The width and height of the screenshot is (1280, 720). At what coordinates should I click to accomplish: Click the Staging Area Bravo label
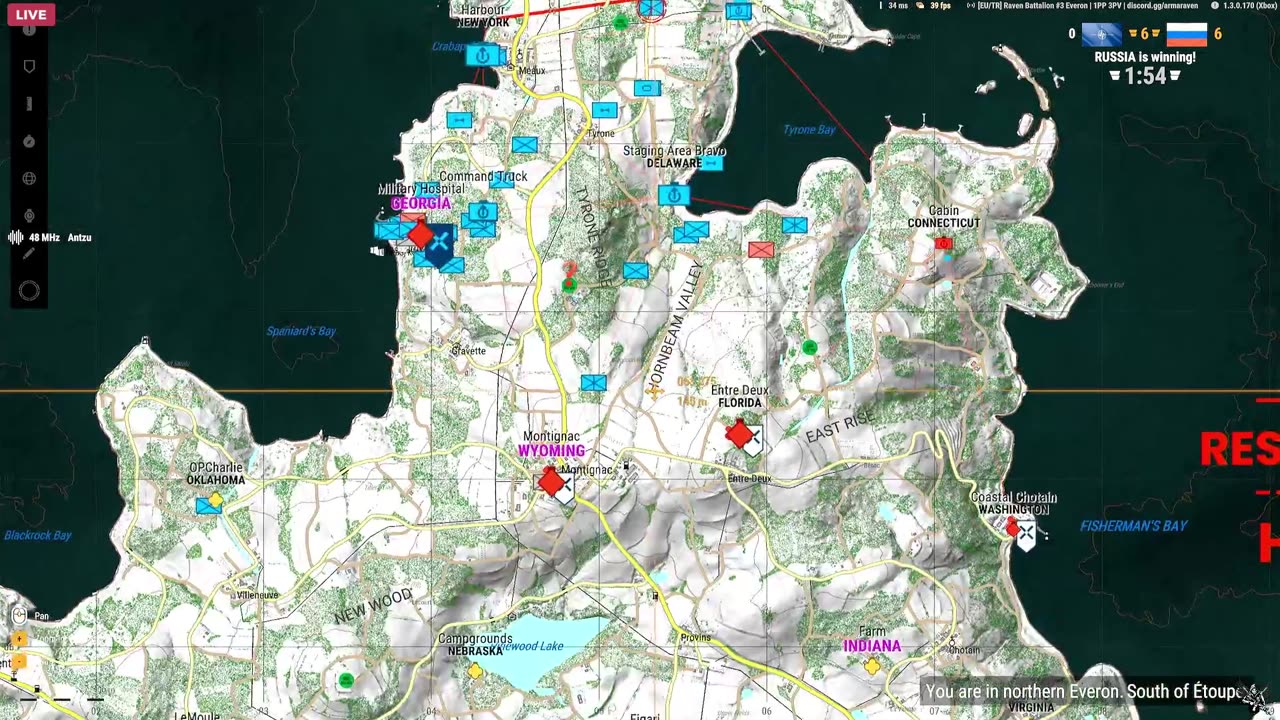click(674, 151)
